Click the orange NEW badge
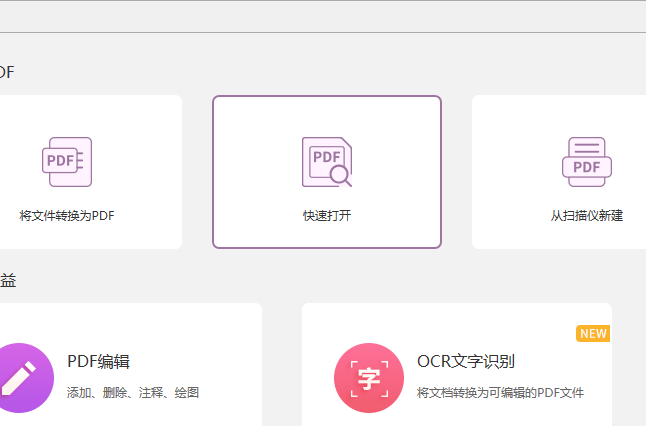This screenshot has width=646, height=426. tap(593, 333)
